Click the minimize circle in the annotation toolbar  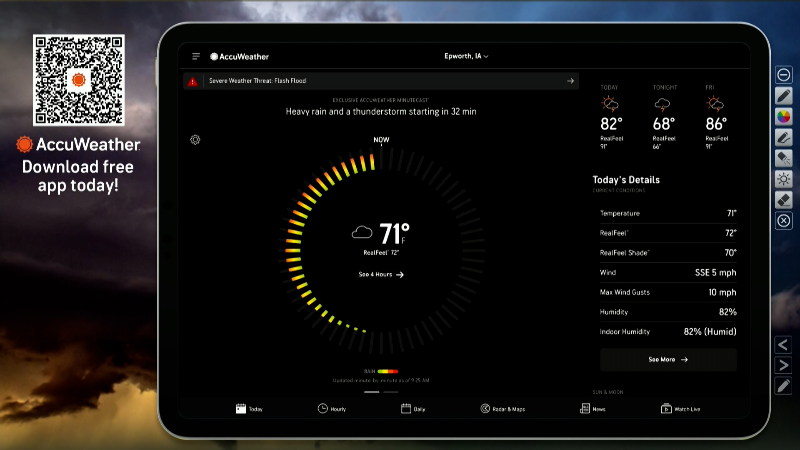(784, 75)
